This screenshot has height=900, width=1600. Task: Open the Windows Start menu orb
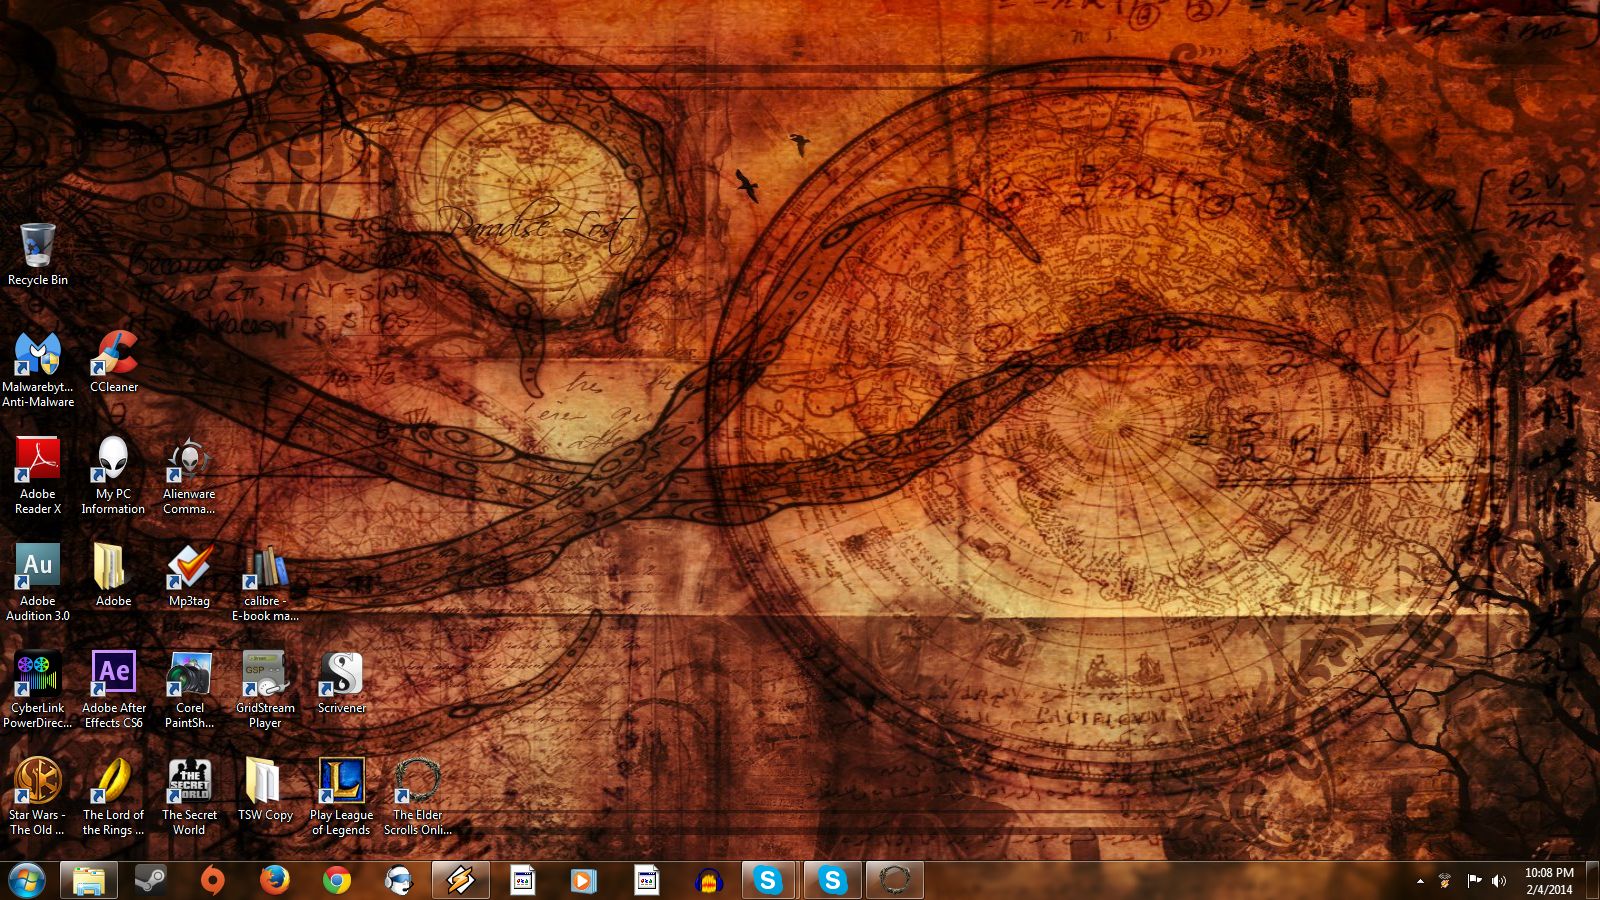click(x=27, y=880)
